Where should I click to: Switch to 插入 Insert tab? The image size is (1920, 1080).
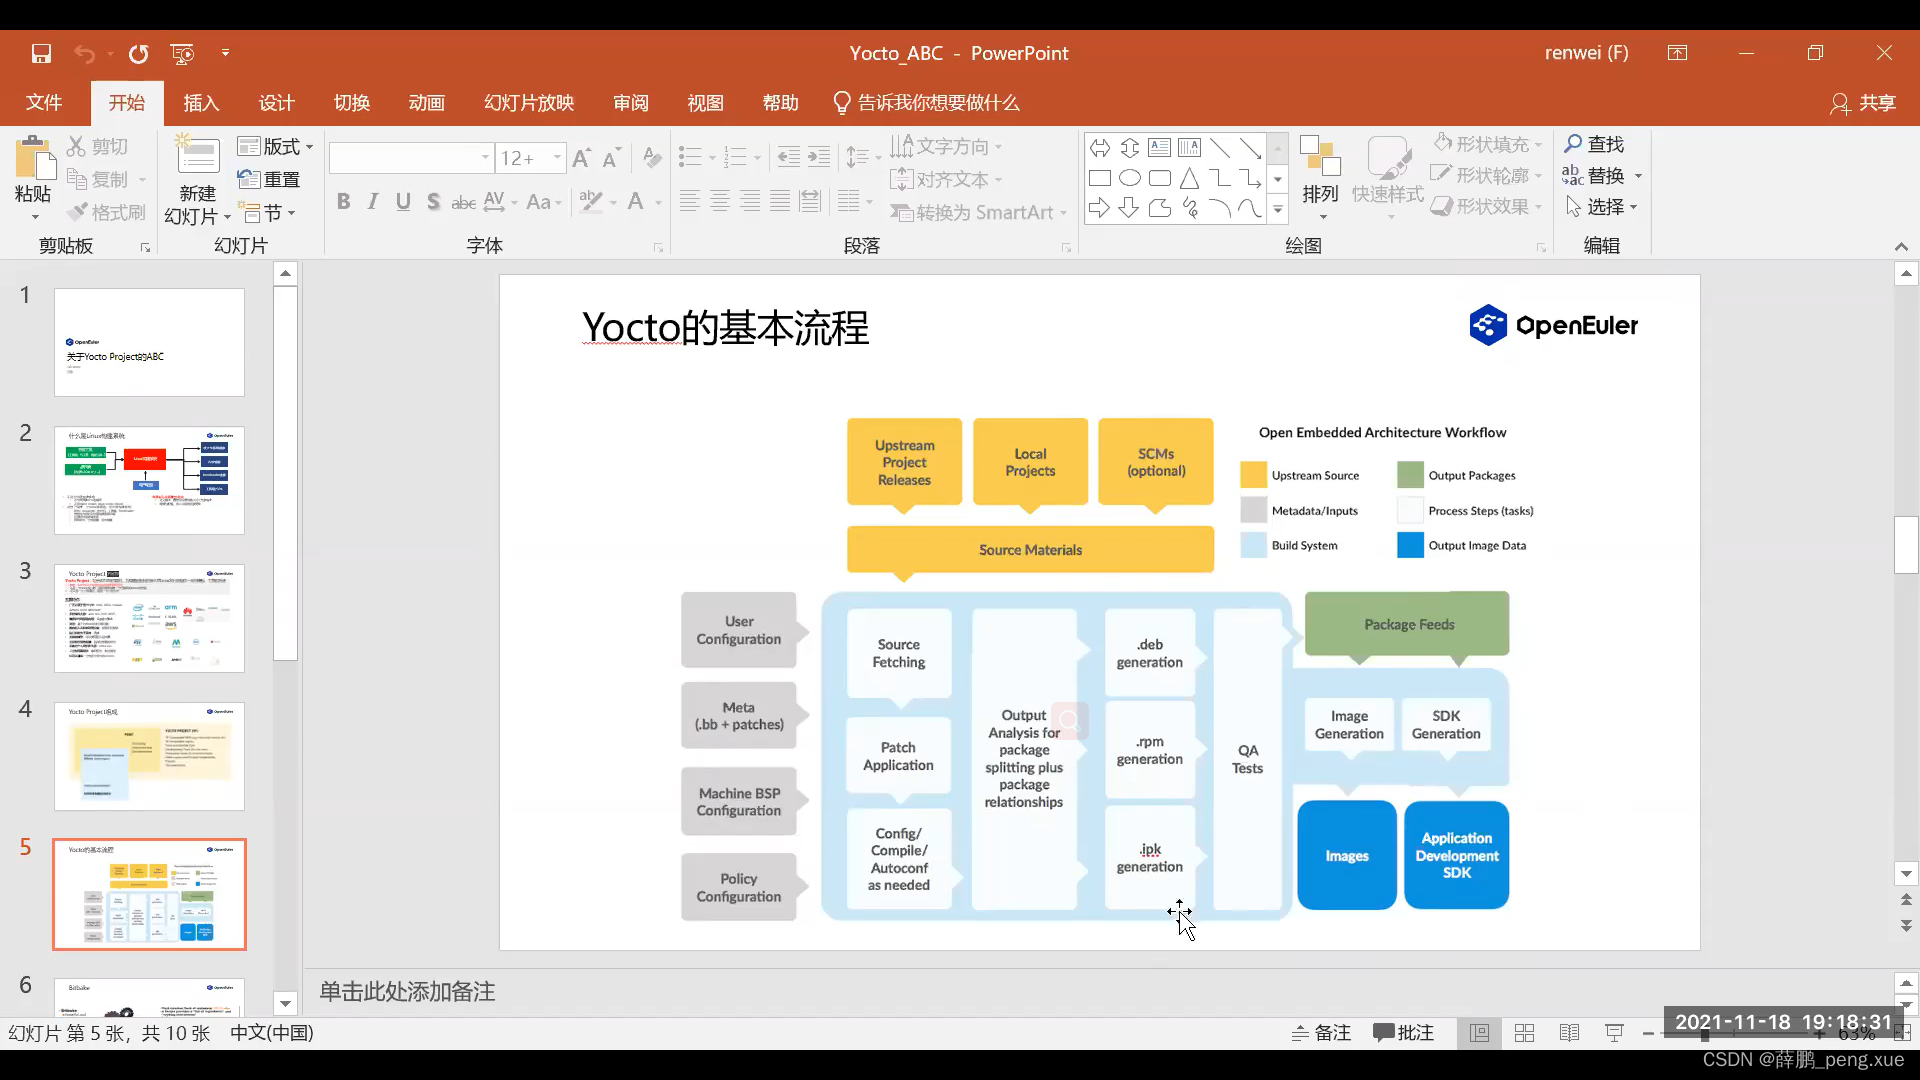(201, 103)
